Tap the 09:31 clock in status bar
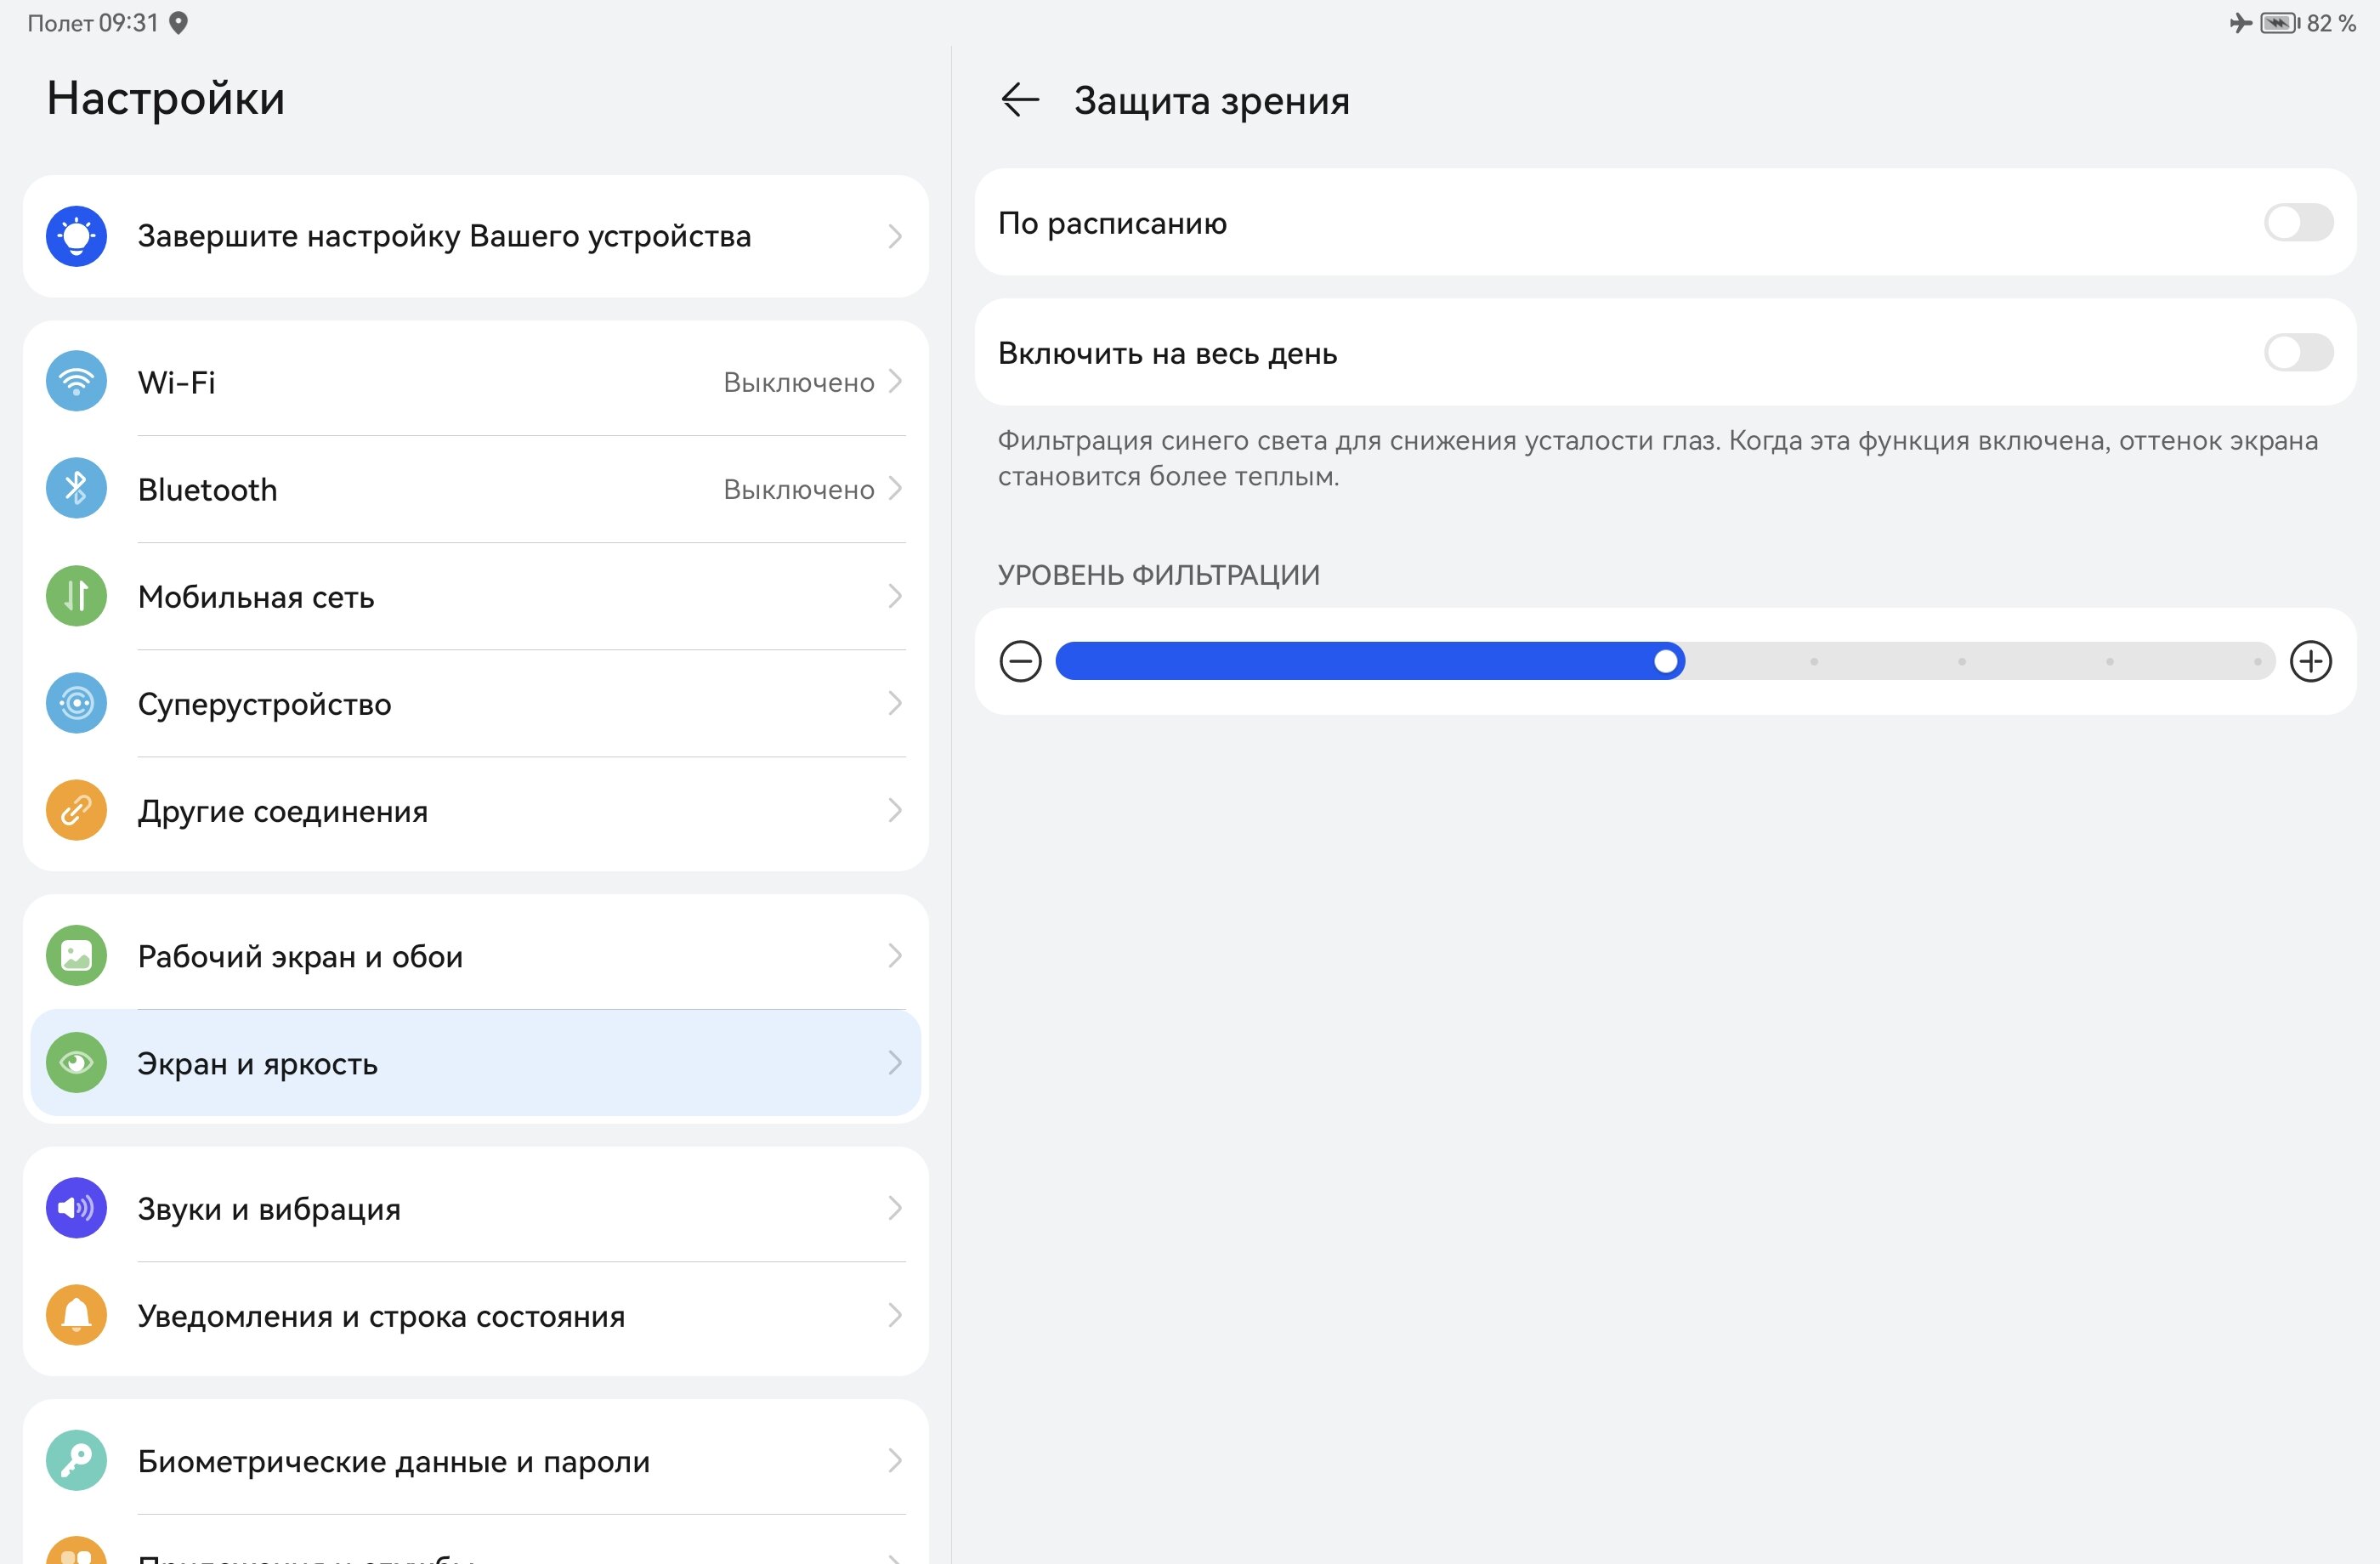 pos(129,23)
